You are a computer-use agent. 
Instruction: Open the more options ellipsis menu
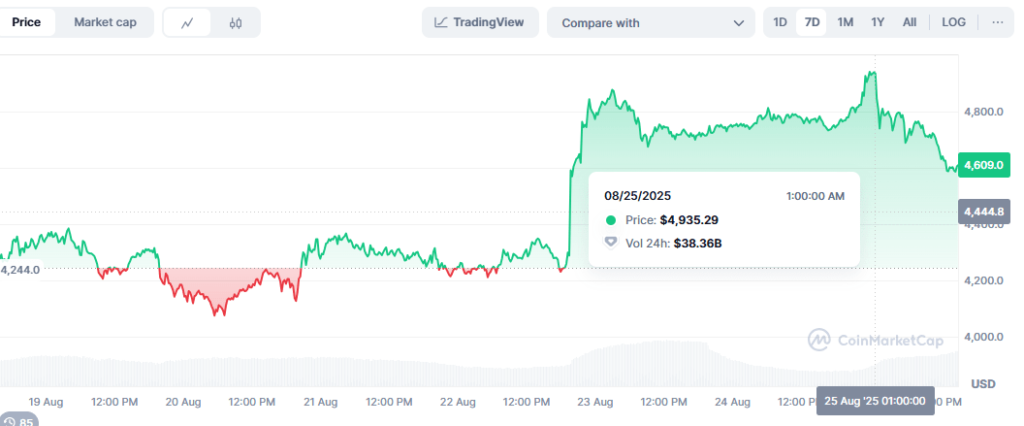997,22
